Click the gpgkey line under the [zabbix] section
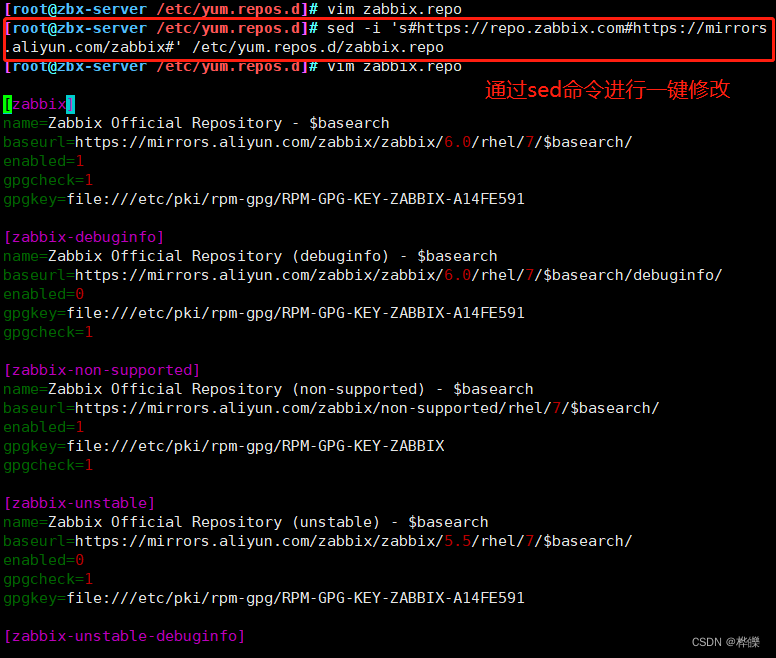 pos(264,199)
